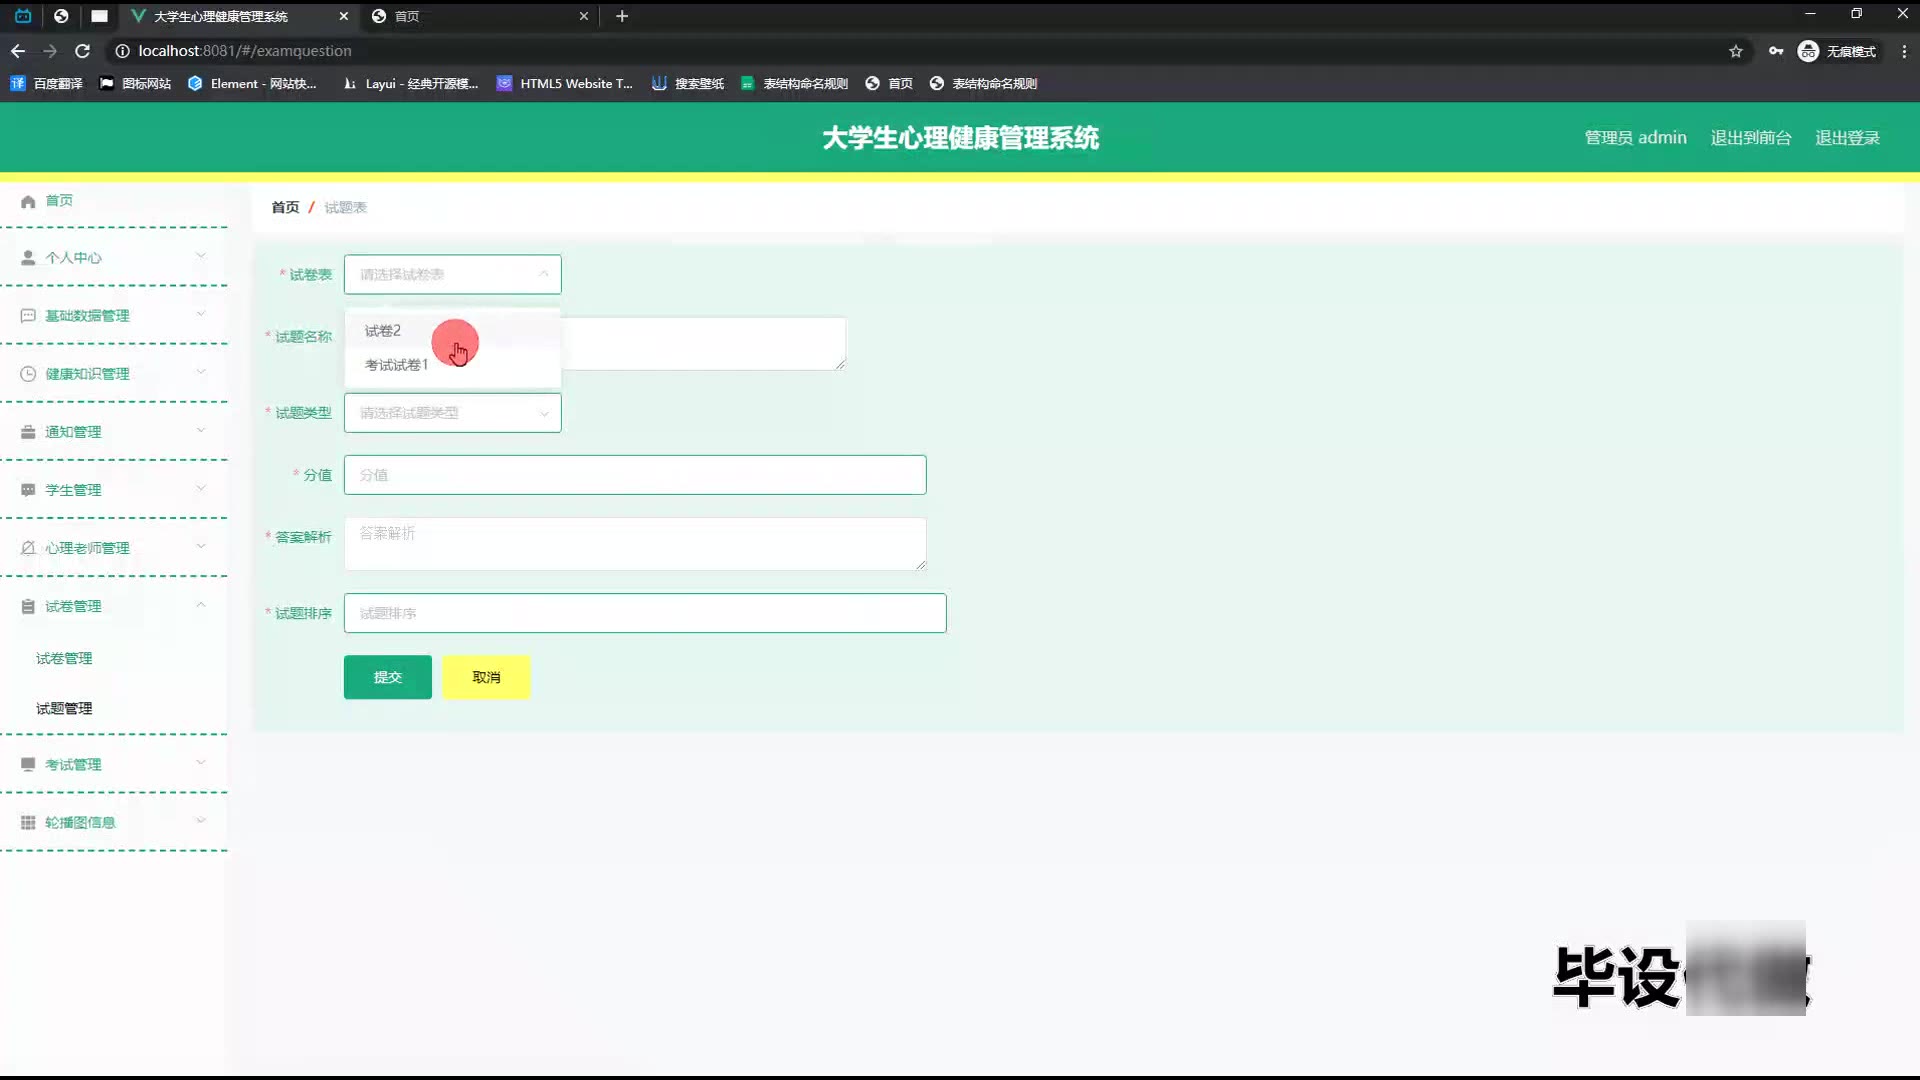Image resolution: width=1920 pixels, height=1080 pixels.
Task: Click the monitor icon beside 考试管理
Action: coord(28,764)
